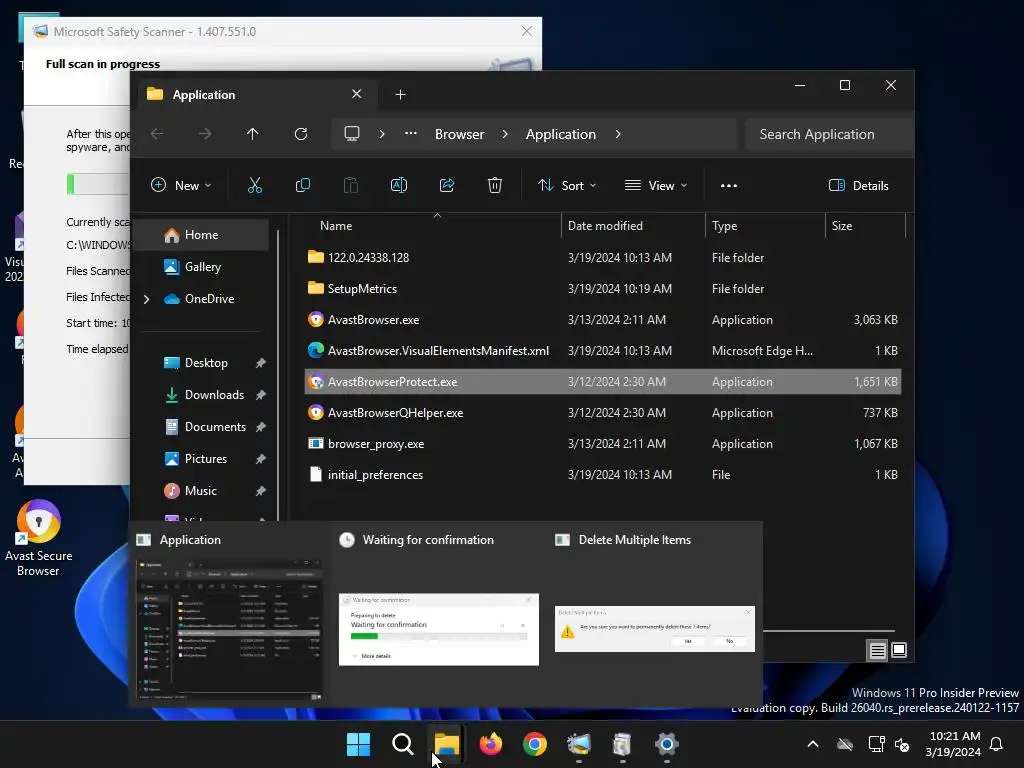The image size is (1024, 768).
Task: Switch to details list view icon
Action: click(x=878, y=650)
